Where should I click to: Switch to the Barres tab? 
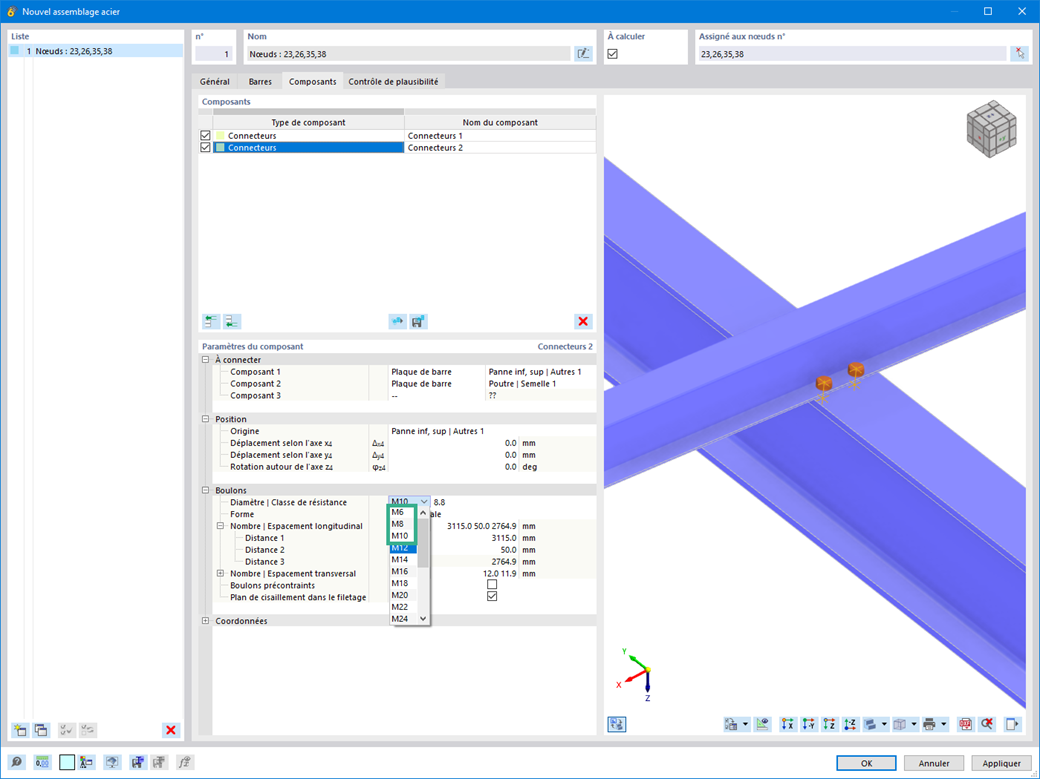pyautogui.click(x=260, y=82)
